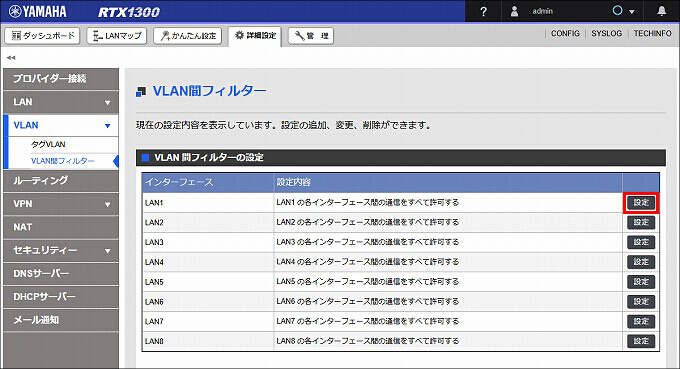
Task: Click the RTX1300 model name
Action: [129, 12]
